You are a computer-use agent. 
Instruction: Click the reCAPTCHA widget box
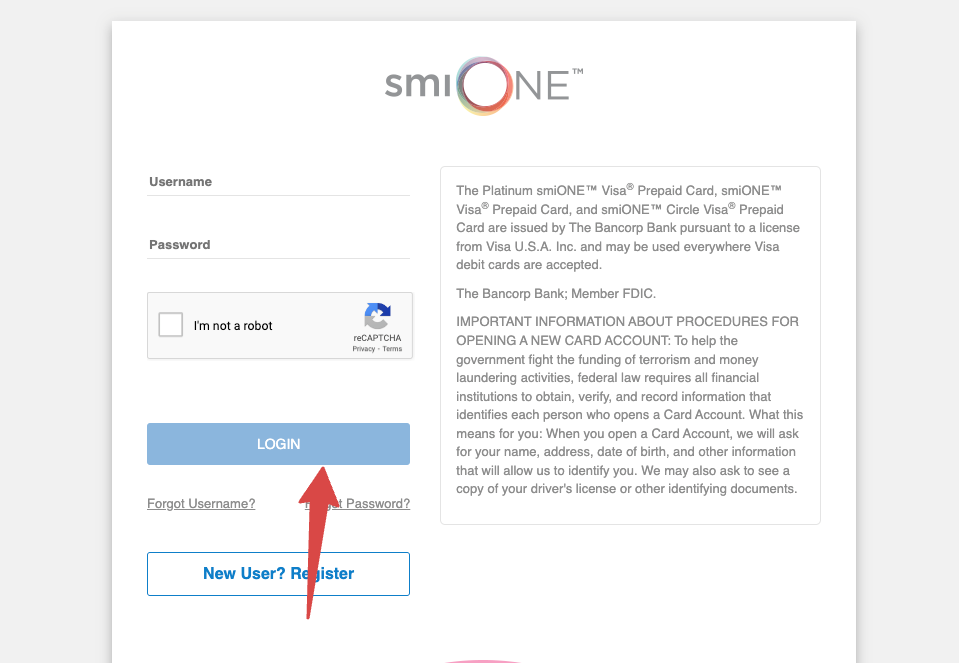coord(280,325)
